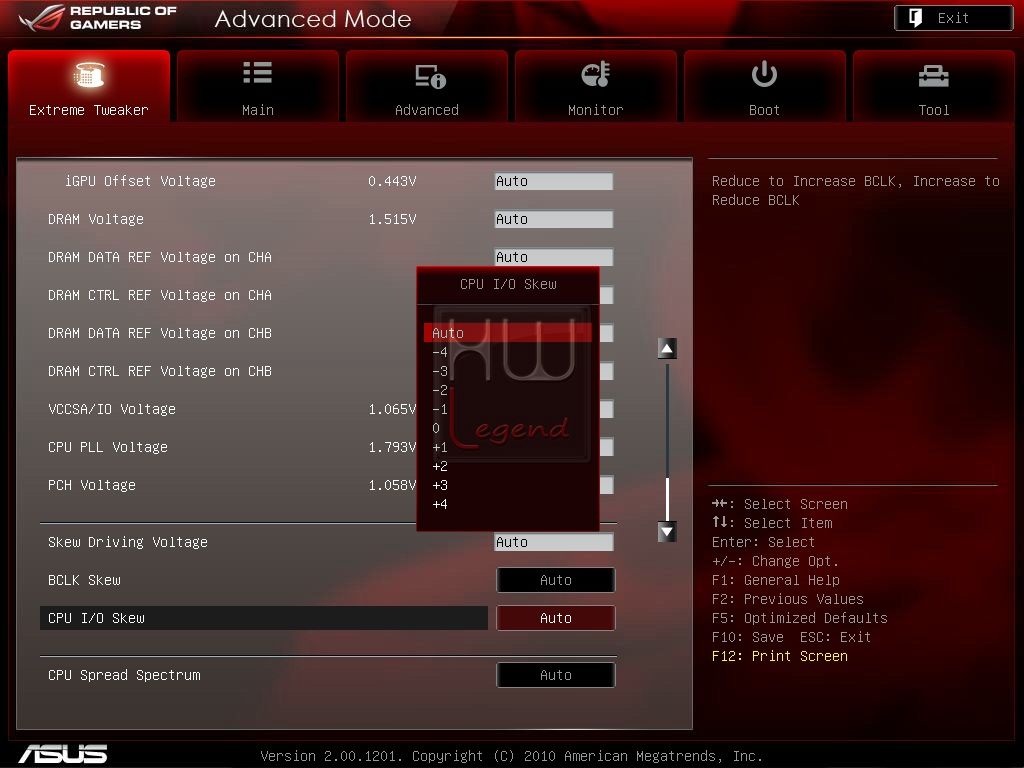Focus the DRAM Voltage Auto field
The width and height of the screenshot is (1024, 768).
[554, 219]
